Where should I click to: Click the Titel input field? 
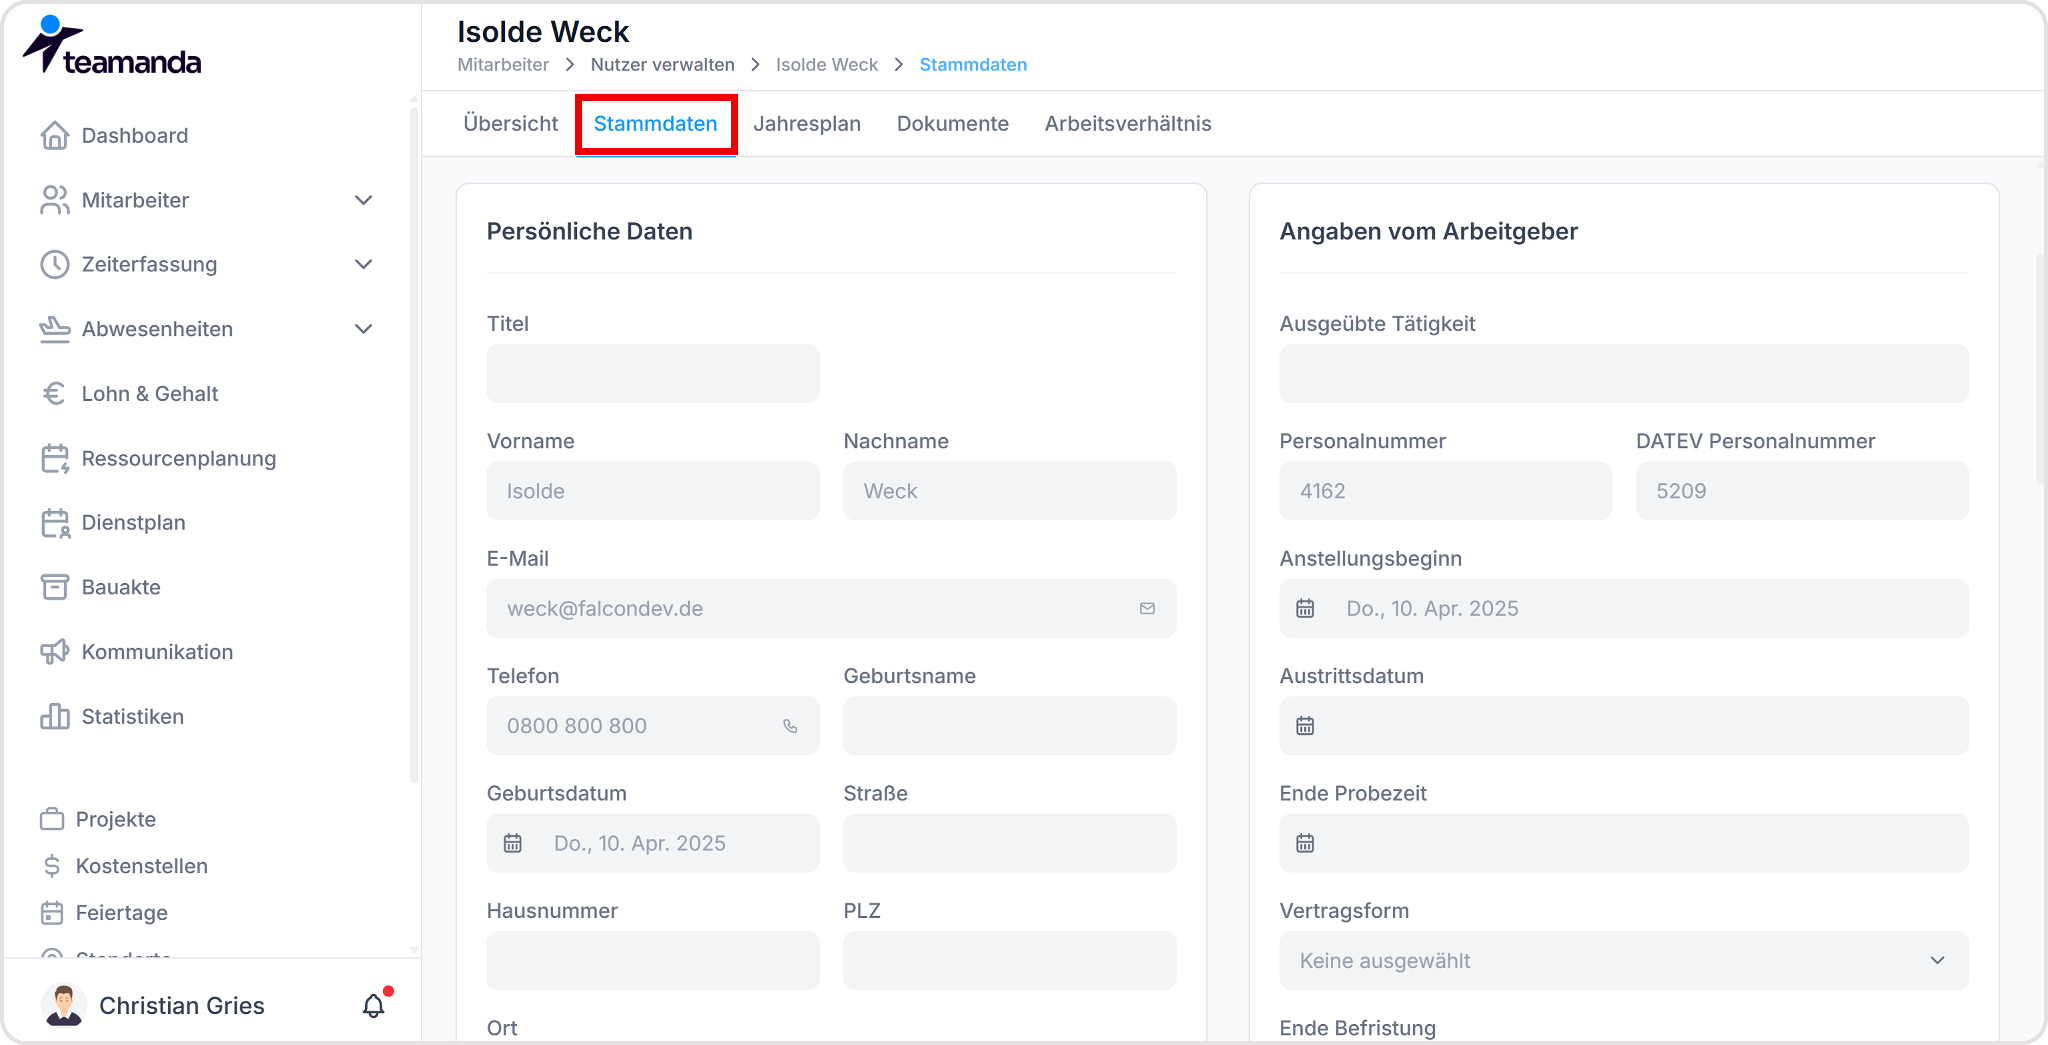653,373
